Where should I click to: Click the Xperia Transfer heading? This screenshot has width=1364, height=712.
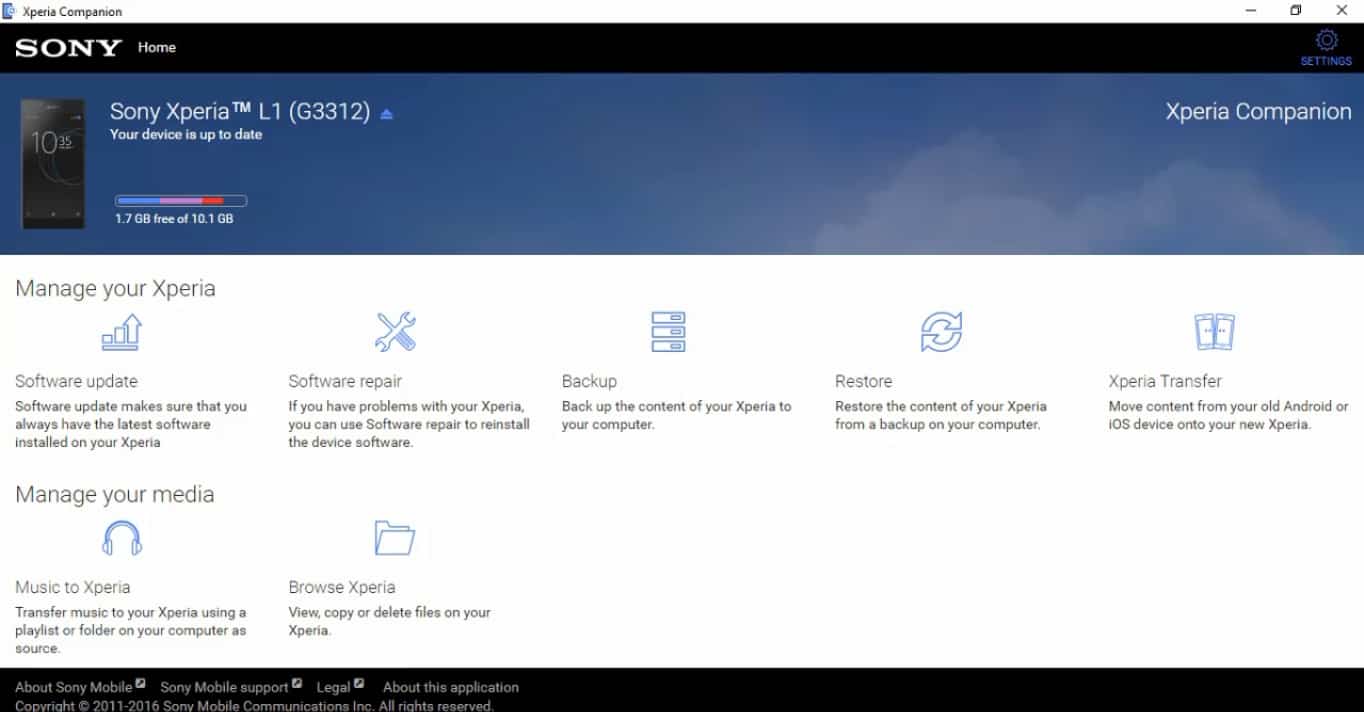pos(1165,381)
